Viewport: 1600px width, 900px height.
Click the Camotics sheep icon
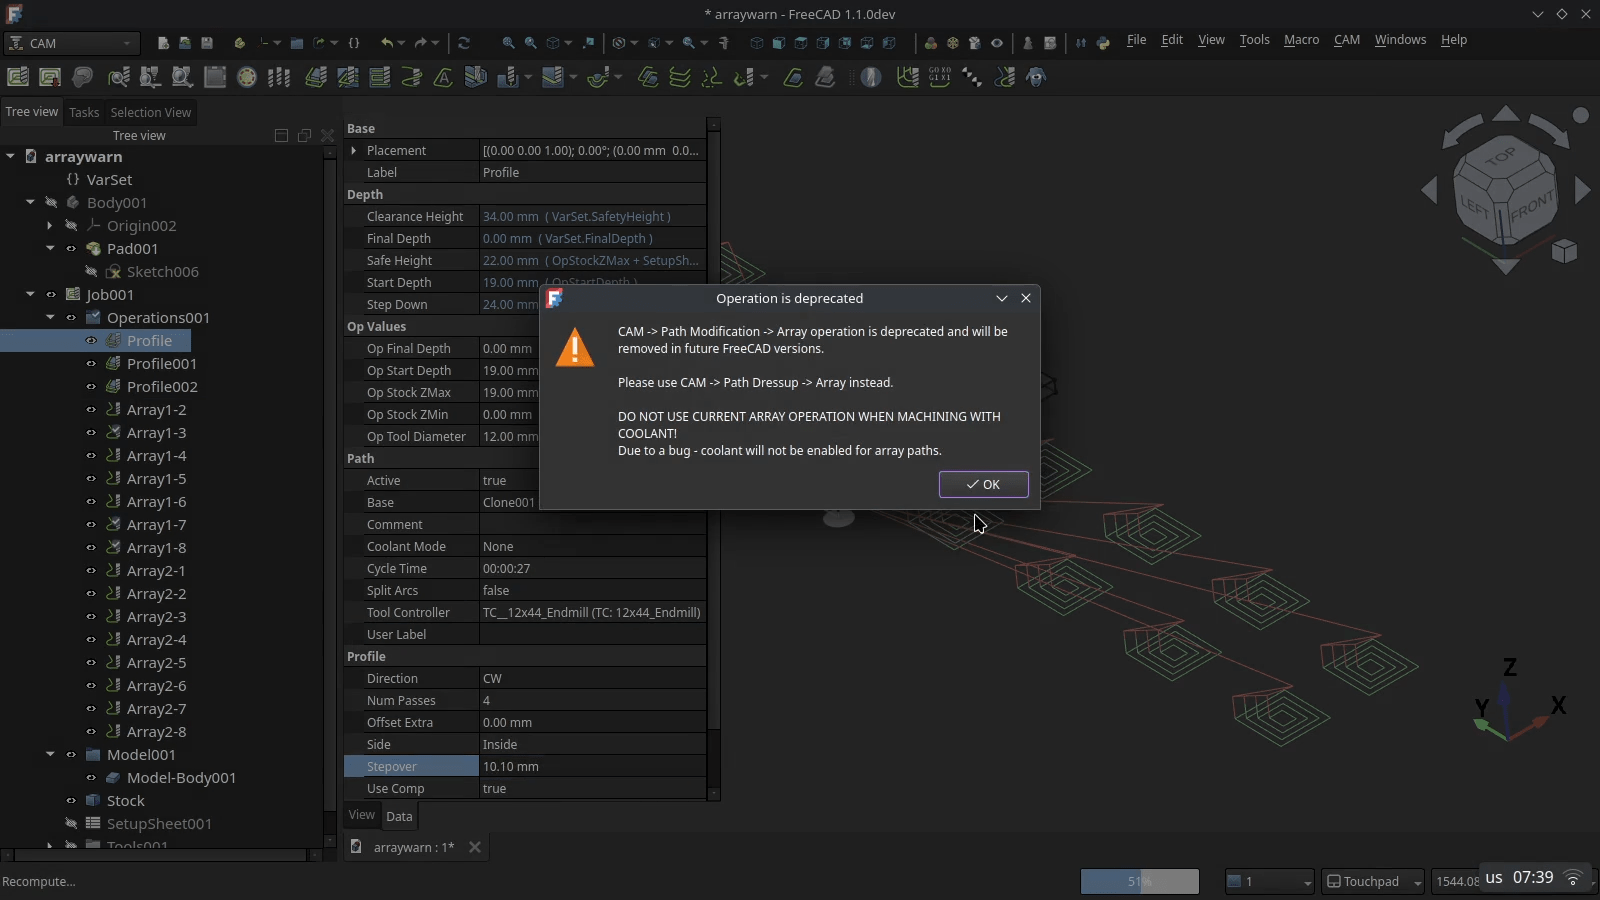[1037, 77]
